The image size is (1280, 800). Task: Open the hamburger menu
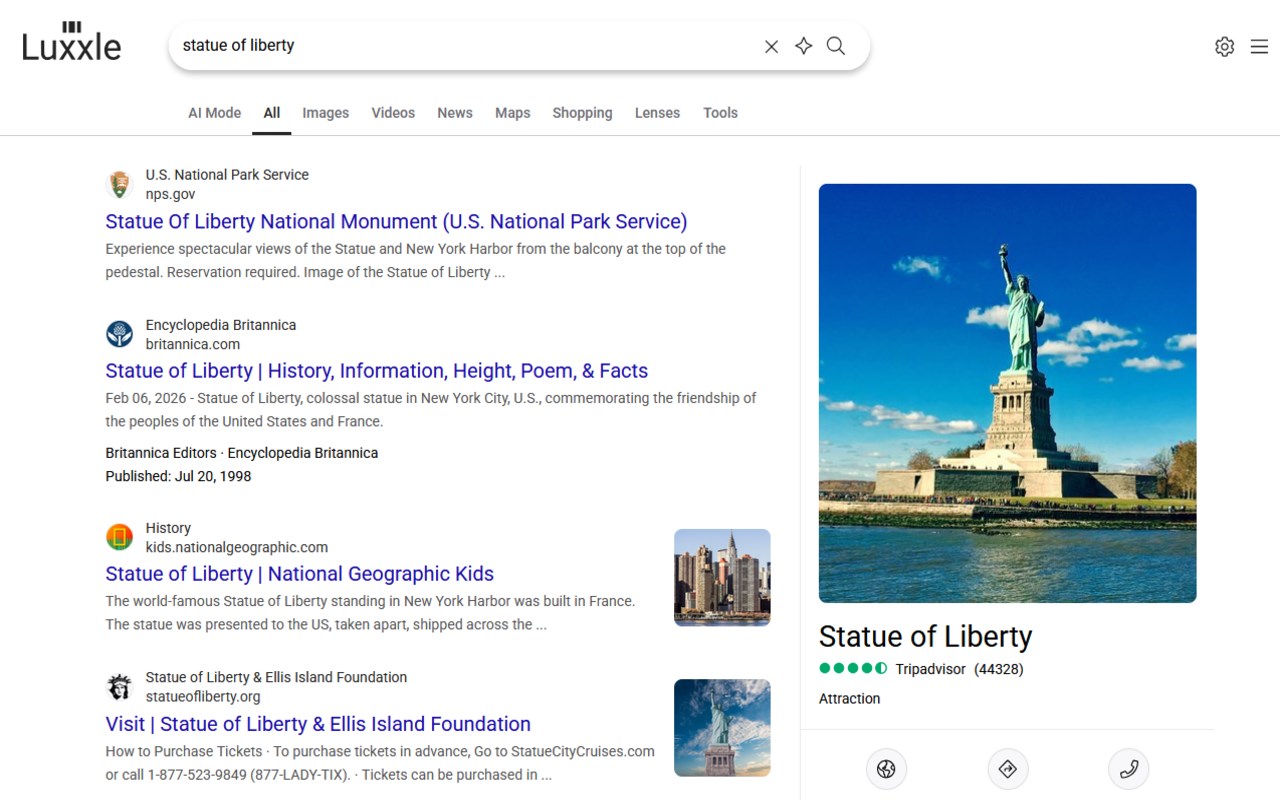1259,47
